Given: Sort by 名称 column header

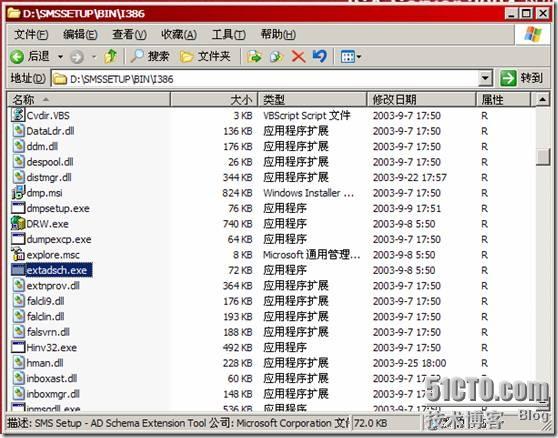Looking at the screenshot, I should [x=89, y=100].
